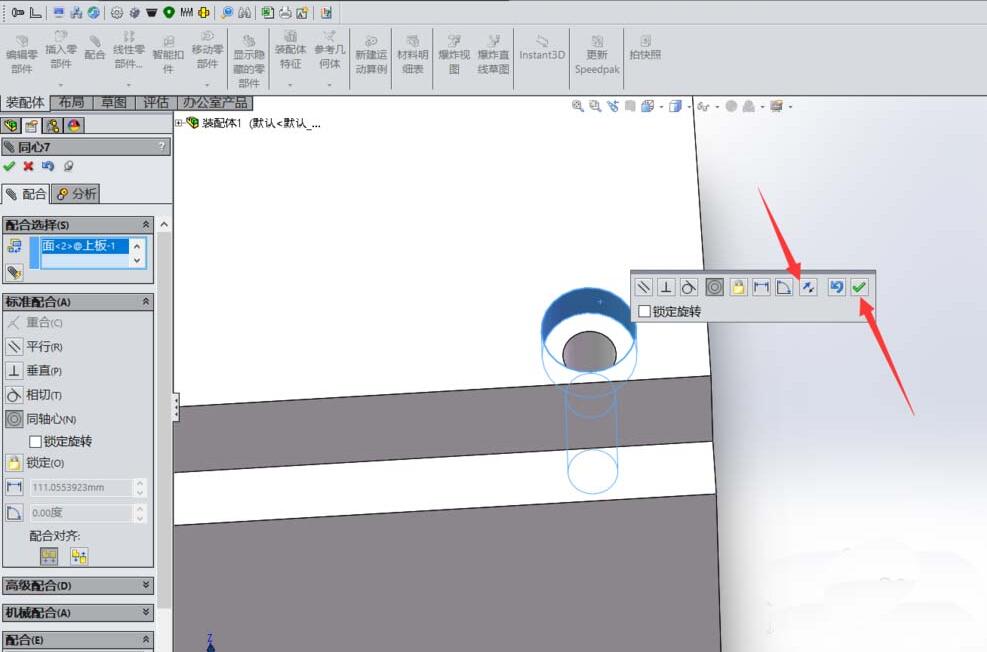Select the perpendicular mate in popup toolbar
987x652 pixels.
pyautogui.click(x=666, y=287)
